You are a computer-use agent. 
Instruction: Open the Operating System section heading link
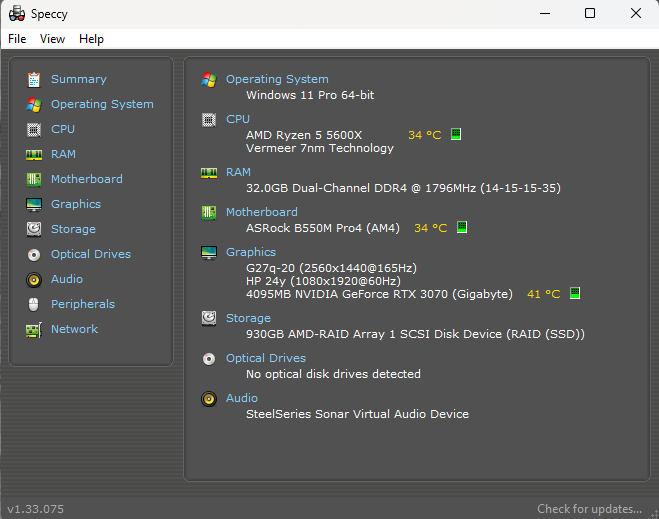277,79
